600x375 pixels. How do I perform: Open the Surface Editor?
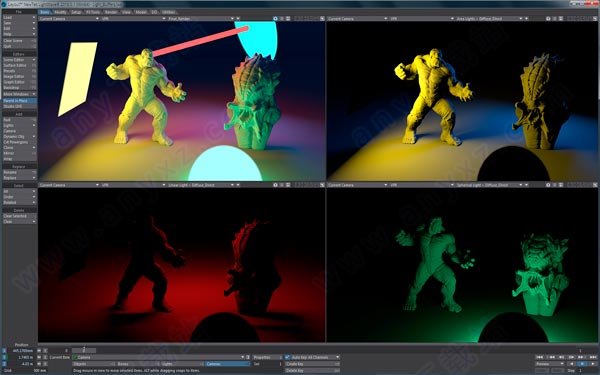(20, 65)
